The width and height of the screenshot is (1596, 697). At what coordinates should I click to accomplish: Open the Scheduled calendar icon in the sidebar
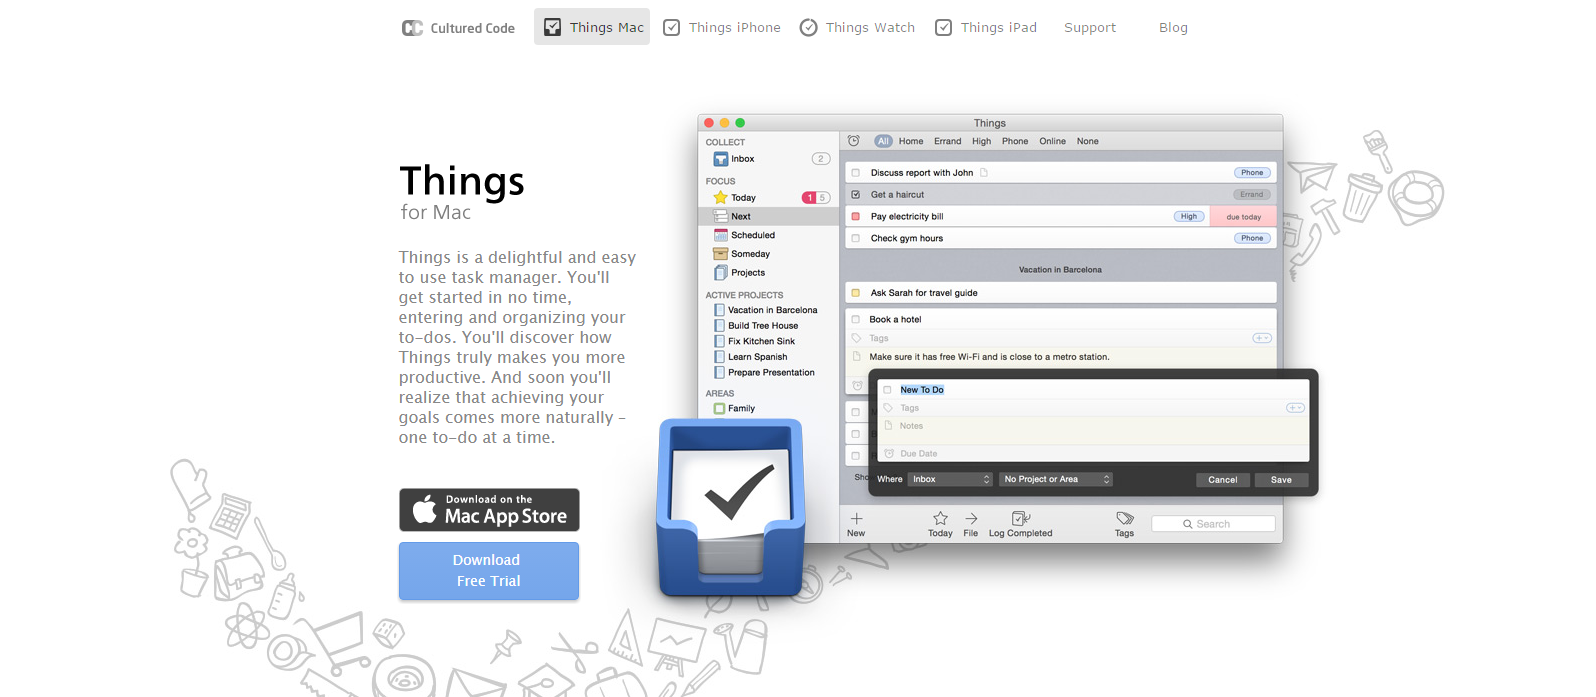(x=720, y=235)
